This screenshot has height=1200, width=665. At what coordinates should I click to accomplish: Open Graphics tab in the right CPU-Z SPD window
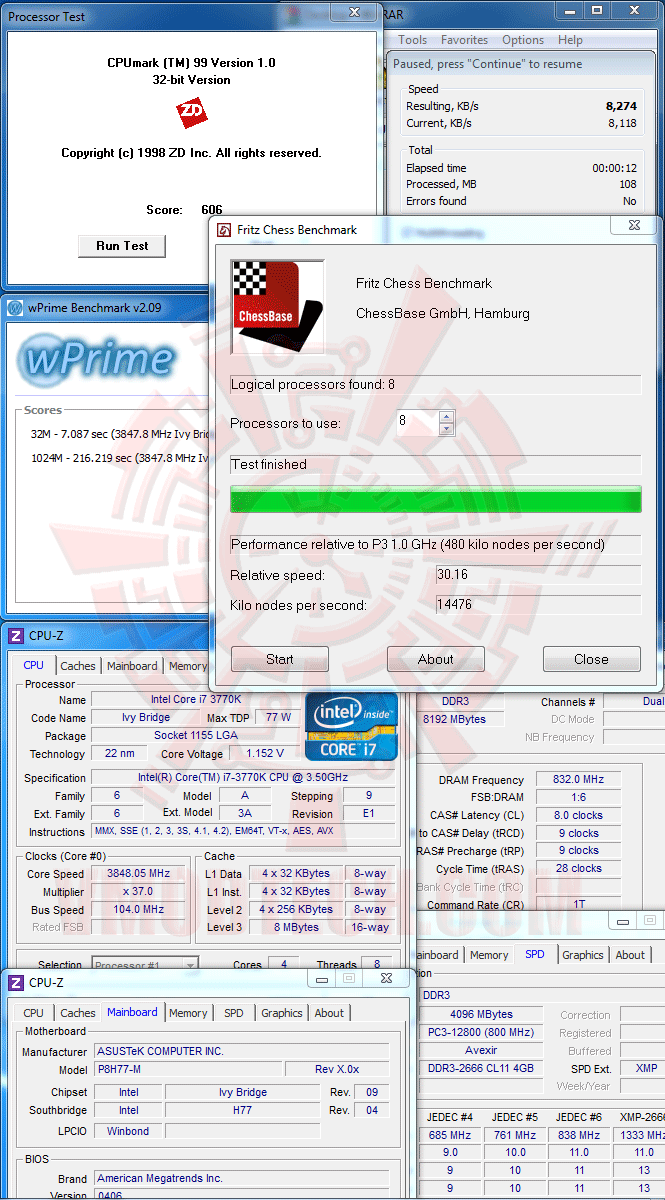[583, 955]
